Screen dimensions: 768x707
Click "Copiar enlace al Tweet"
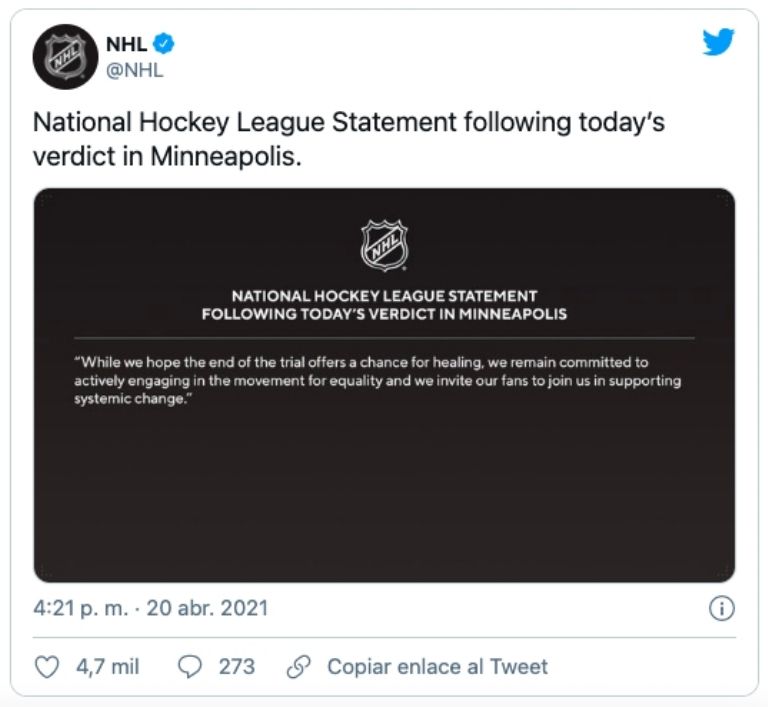point(437,666)
